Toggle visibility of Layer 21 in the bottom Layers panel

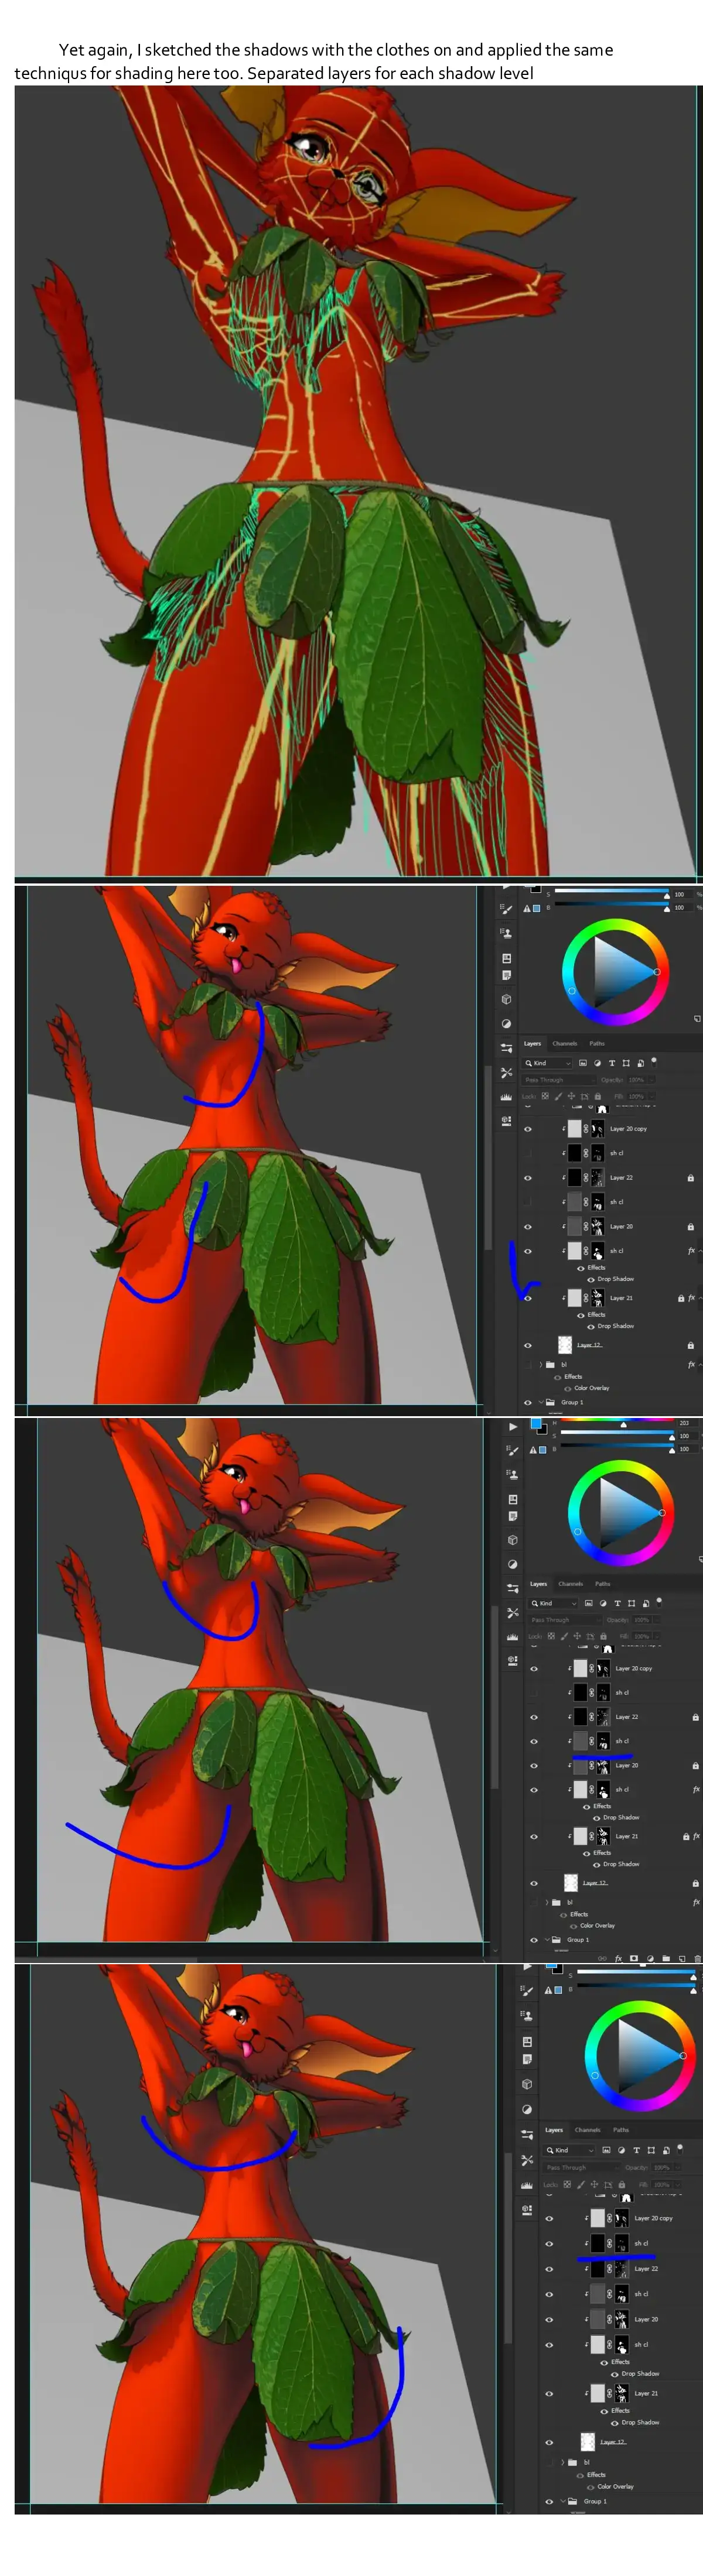[x=548, y=2393]
